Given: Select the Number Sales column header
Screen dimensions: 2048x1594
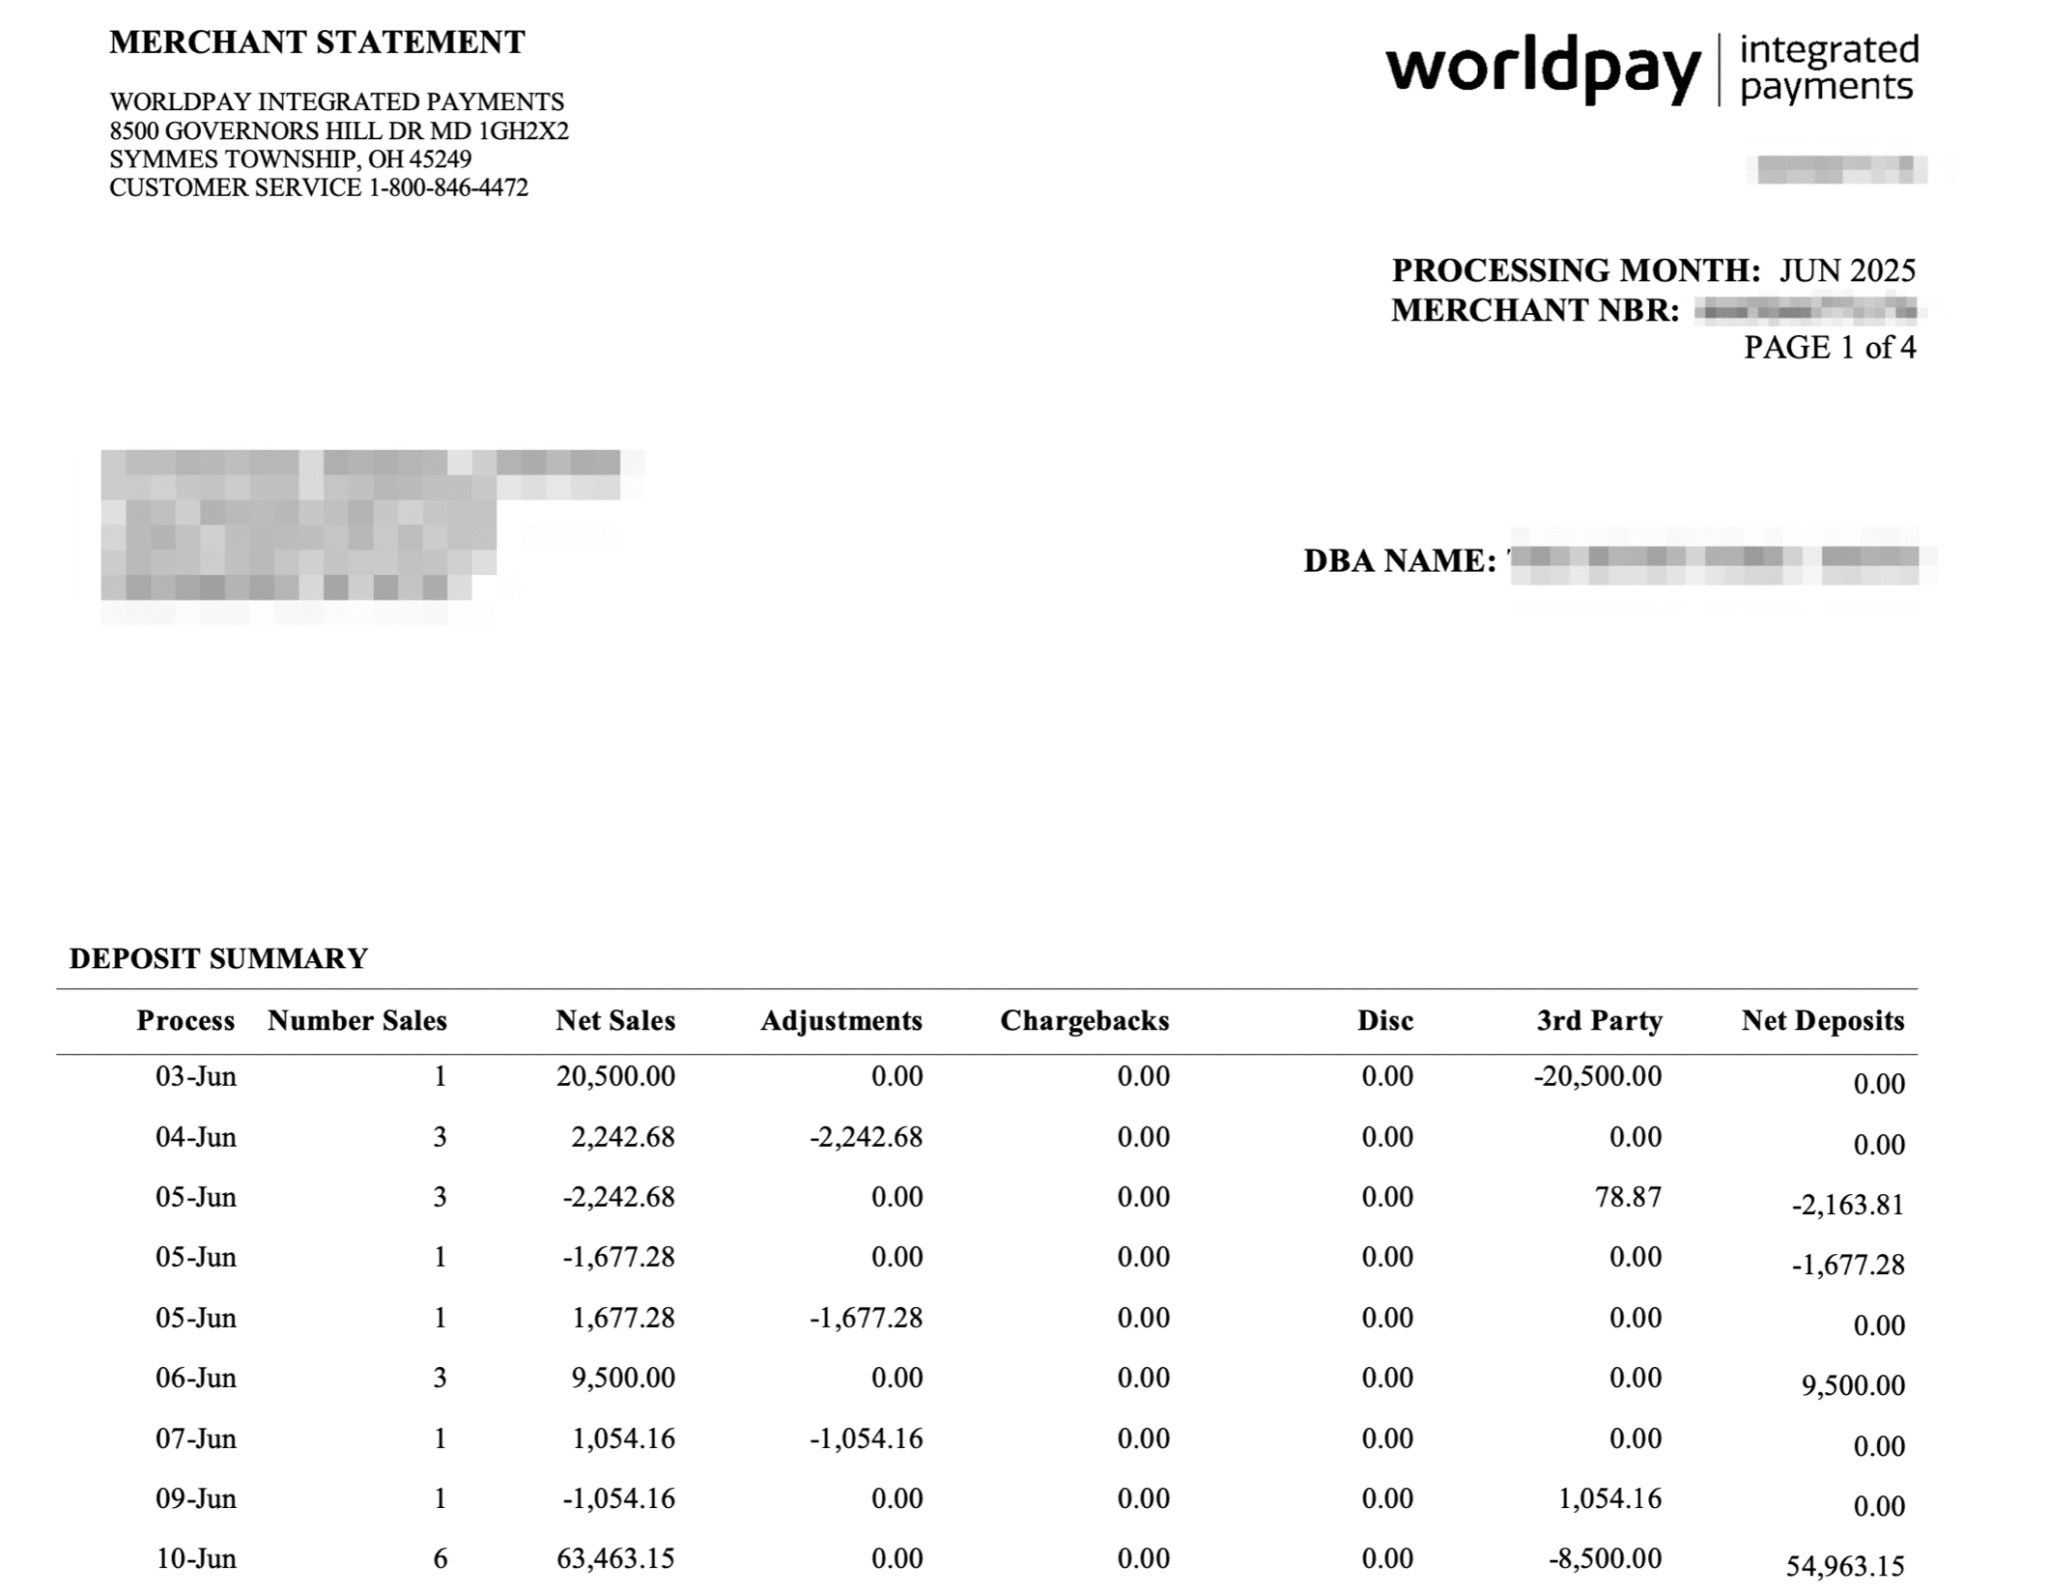Looking at the screenshot, I should pos(357,1021).
